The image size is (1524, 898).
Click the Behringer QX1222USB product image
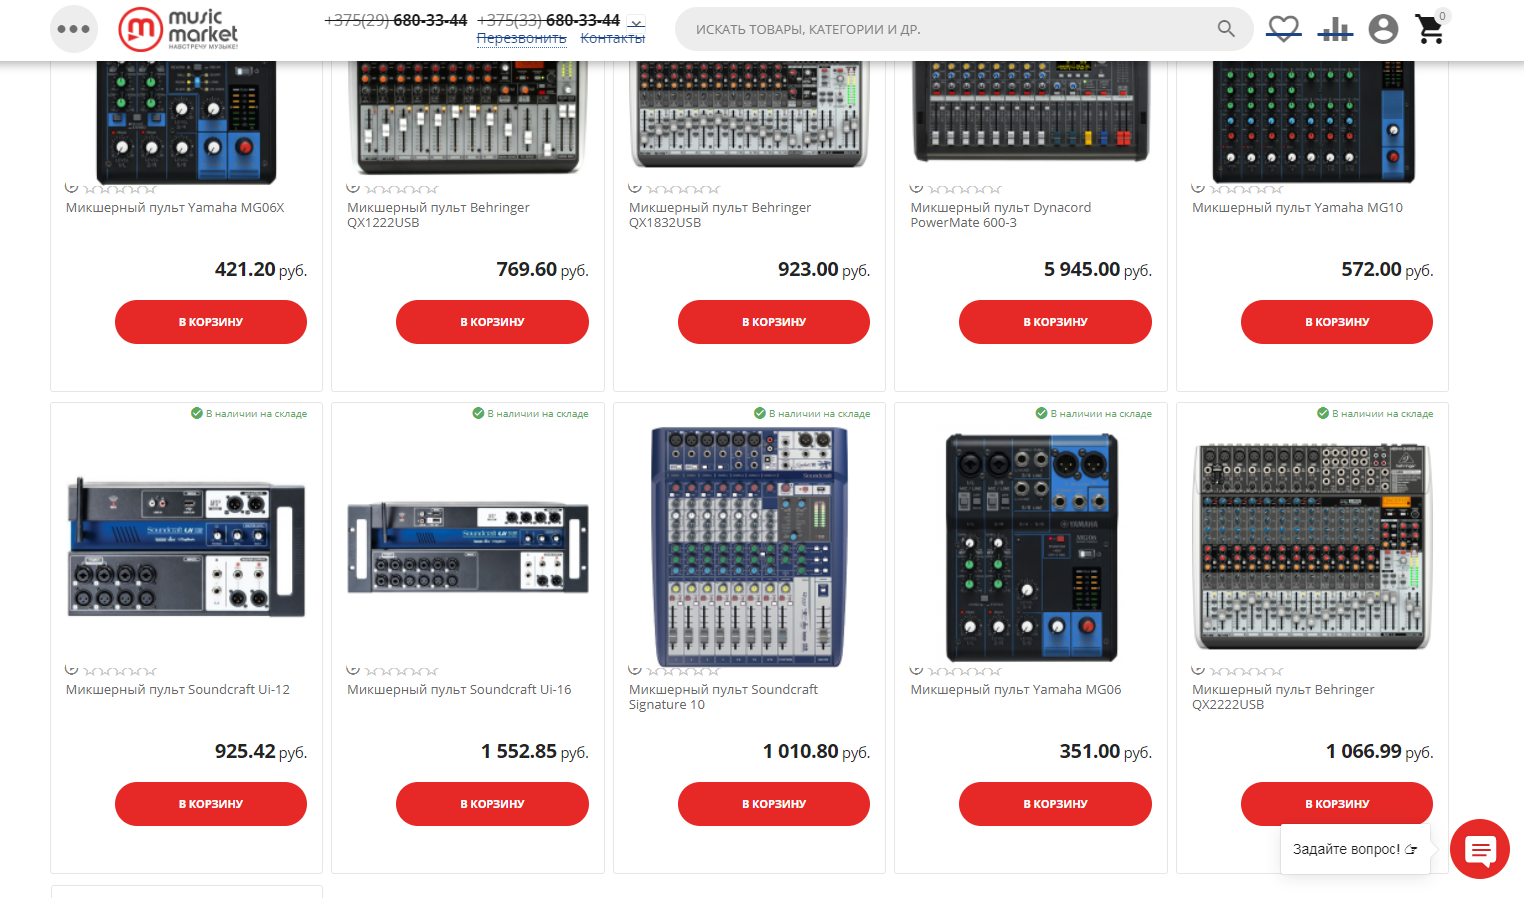(x=468, y=118)
